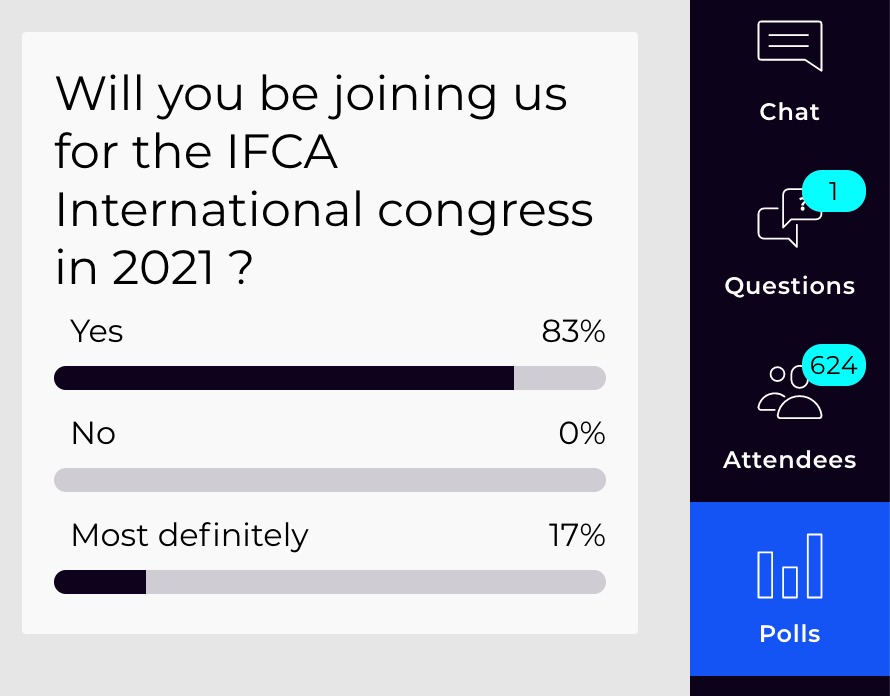Click the Questions badge showing 1
This screenshot has height=696, width=890.
tap(833, 191)
